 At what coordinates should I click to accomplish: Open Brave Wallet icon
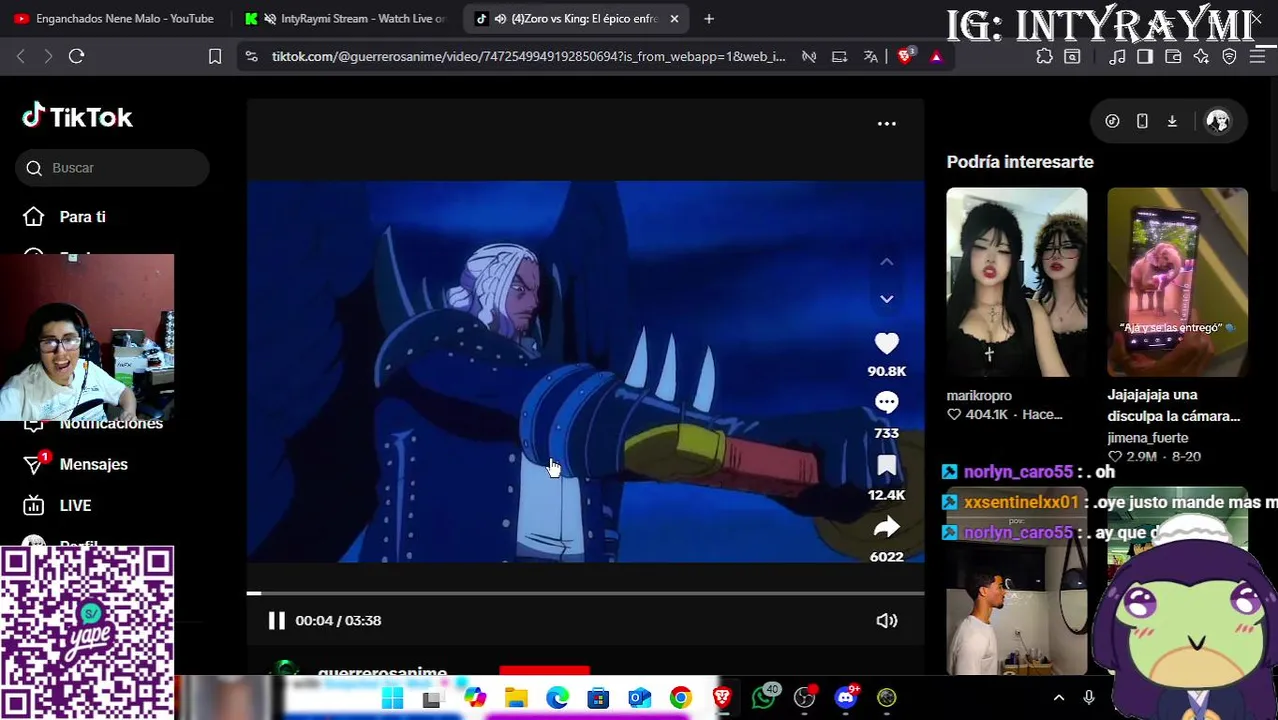1173,57
